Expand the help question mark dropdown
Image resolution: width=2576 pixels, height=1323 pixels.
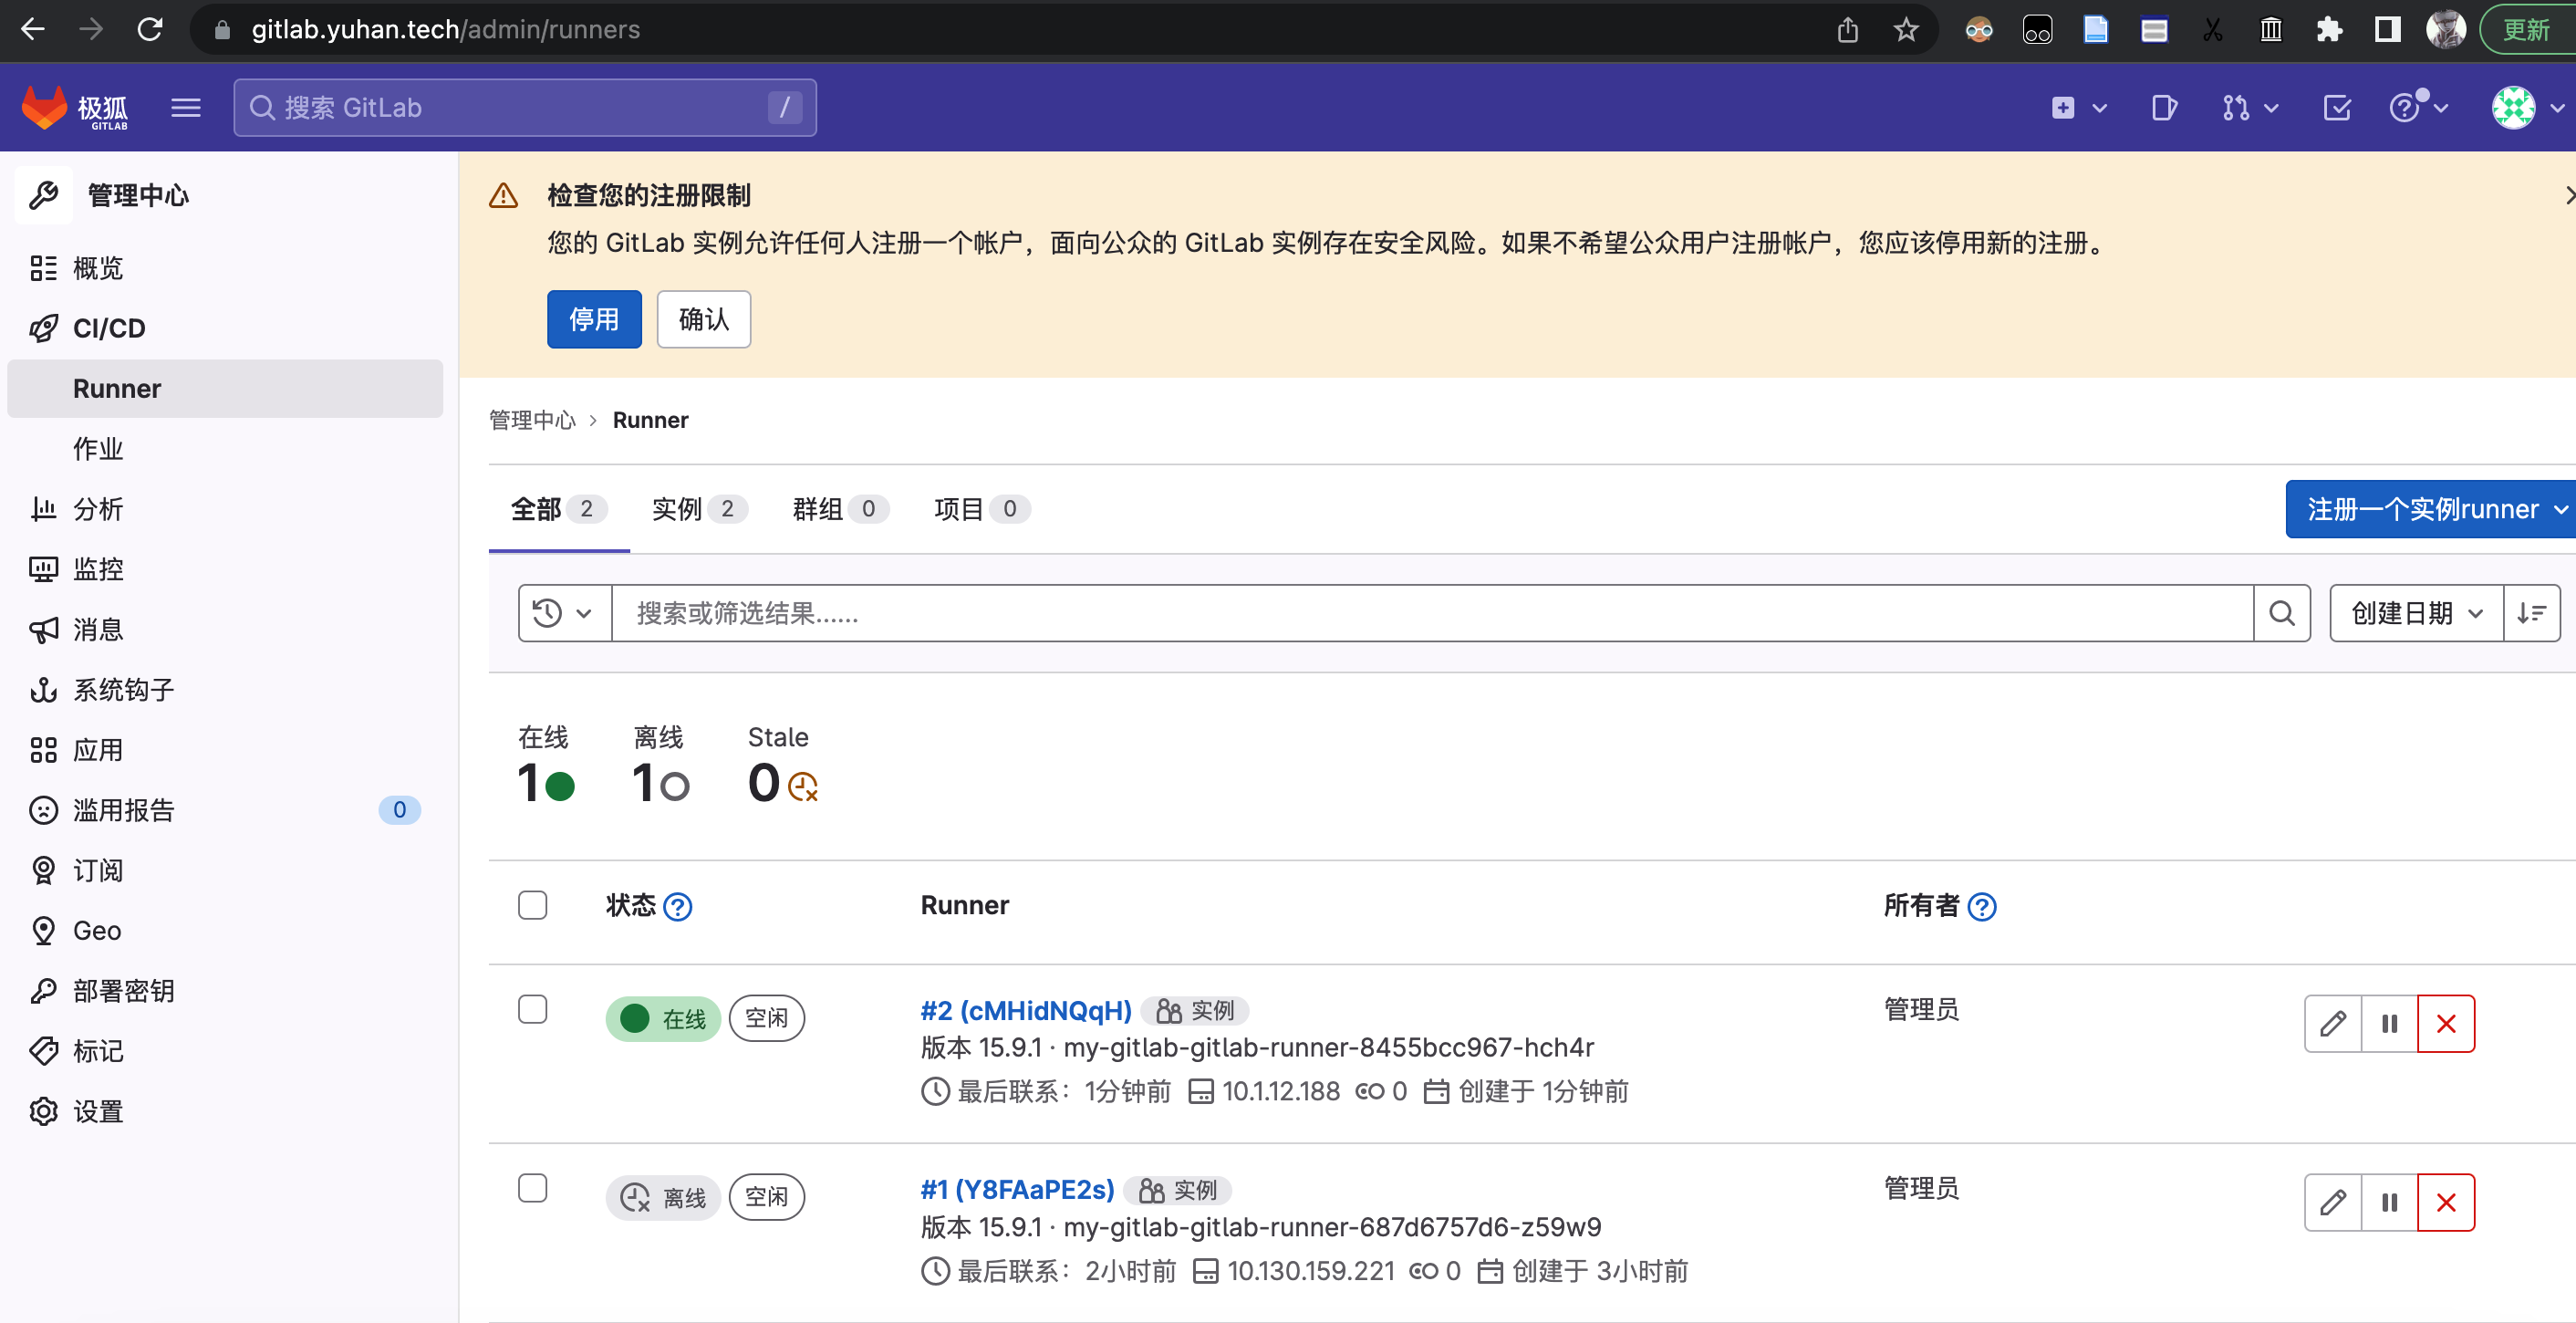click(2419, 107)
